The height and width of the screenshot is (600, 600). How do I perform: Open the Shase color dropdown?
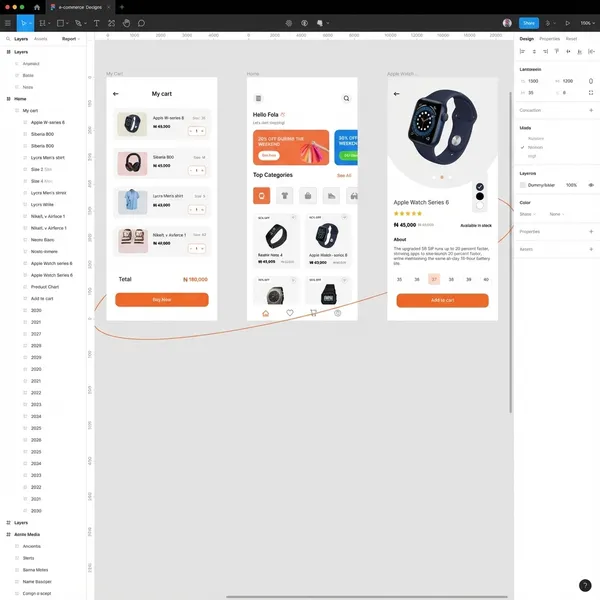click(528, 214)
